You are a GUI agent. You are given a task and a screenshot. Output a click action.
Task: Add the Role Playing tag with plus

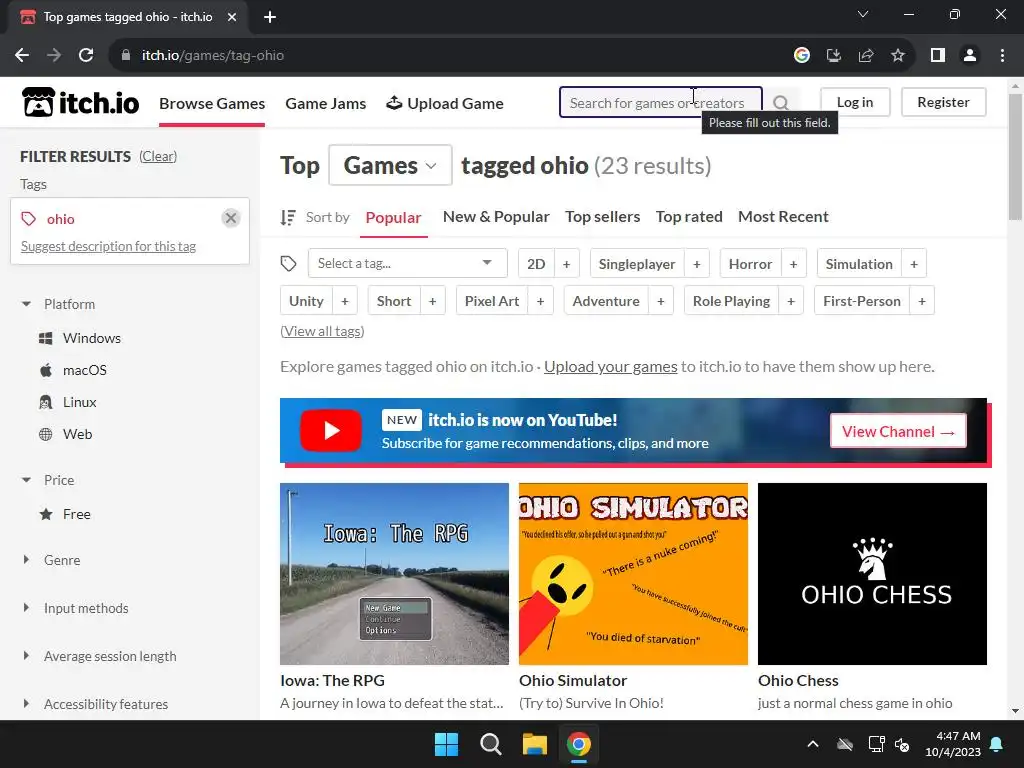(791, 301)
